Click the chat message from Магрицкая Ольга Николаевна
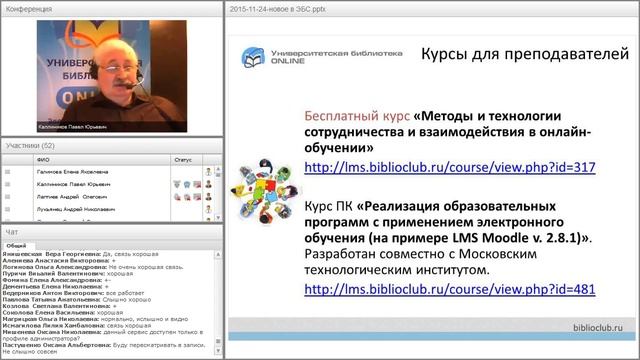 tap(95, 319)
